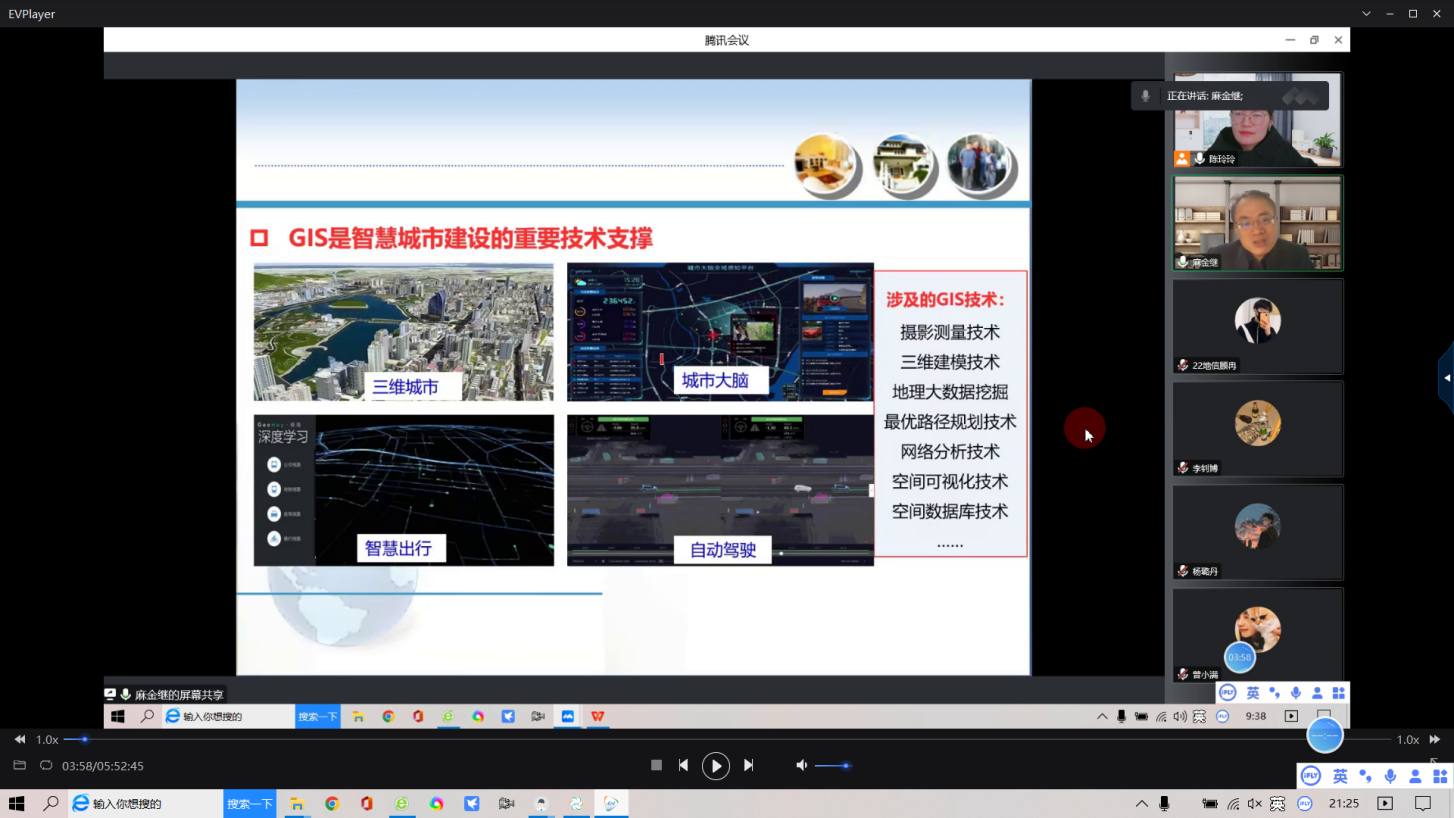Expand the collapsed right side panel arrow
Viewport: 1454px width, 818px height.
(x=1446, y=378)
